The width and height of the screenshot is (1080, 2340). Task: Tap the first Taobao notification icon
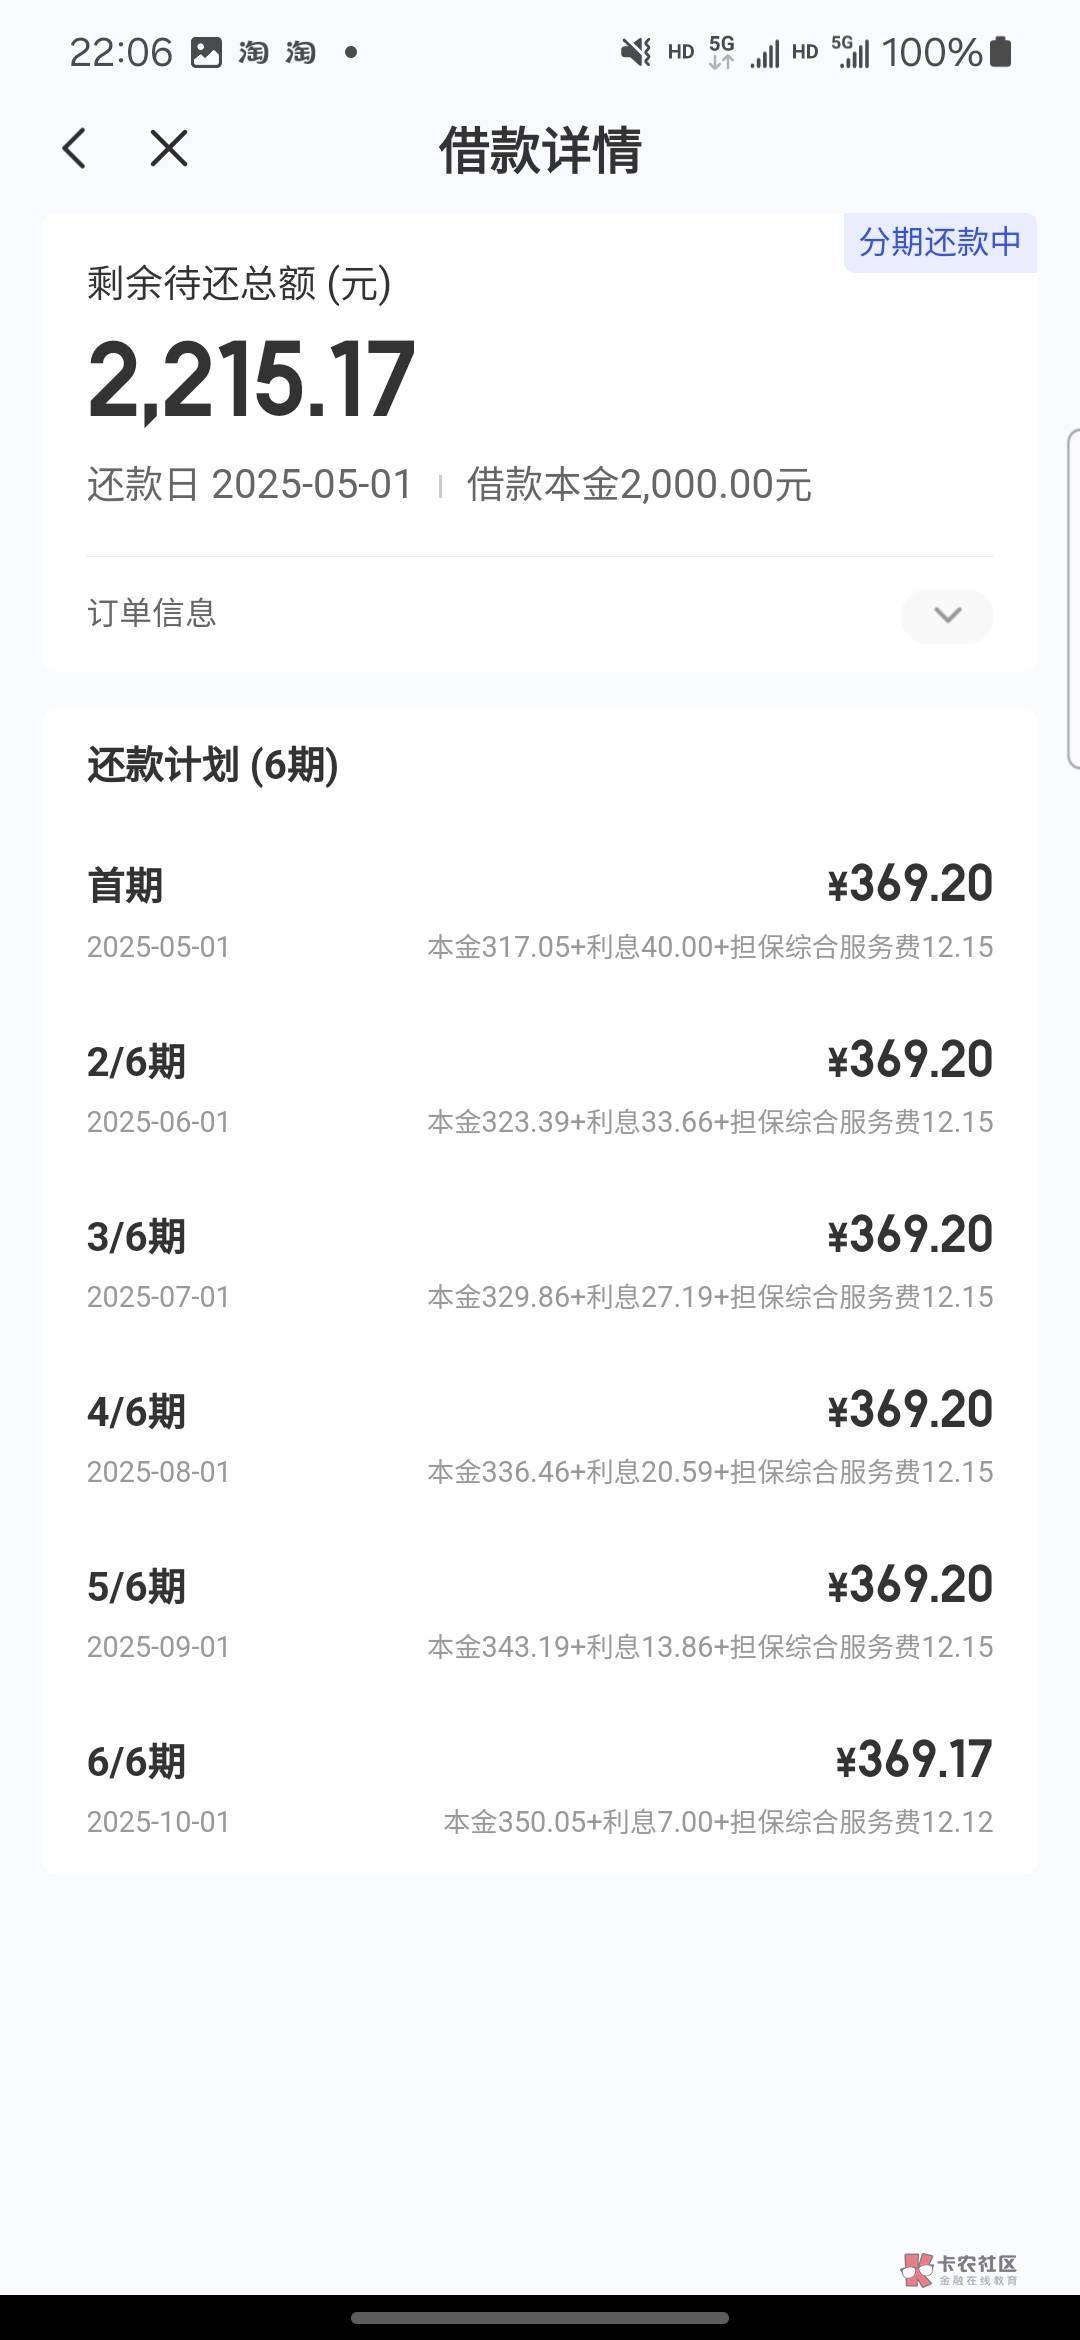(x=253, y=52)
